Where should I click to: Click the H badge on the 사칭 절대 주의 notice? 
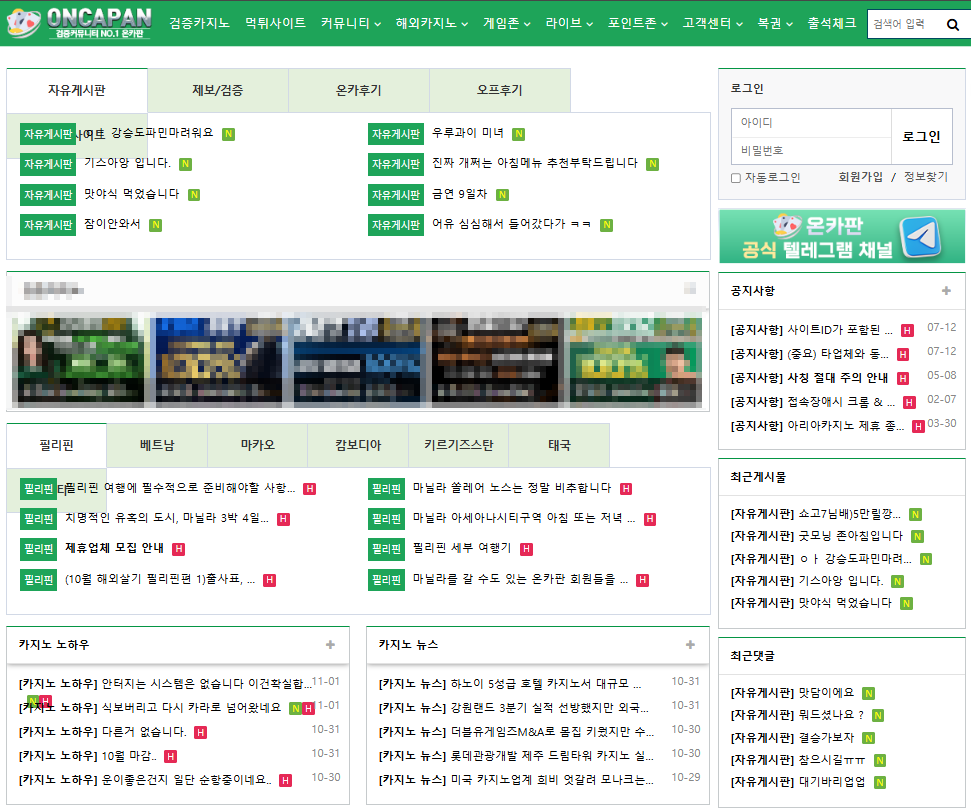[x=903, y=378]
